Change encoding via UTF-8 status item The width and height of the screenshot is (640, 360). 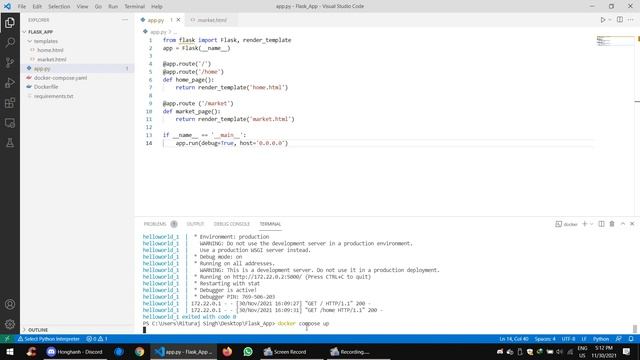568,339
